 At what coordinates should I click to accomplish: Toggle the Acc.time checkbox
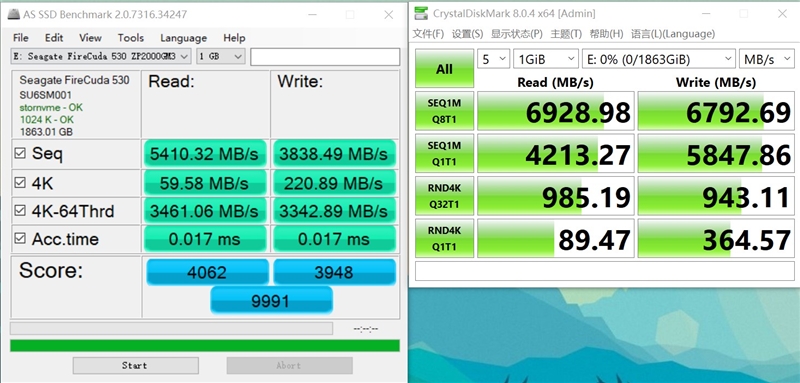click(x=20, y=238)
